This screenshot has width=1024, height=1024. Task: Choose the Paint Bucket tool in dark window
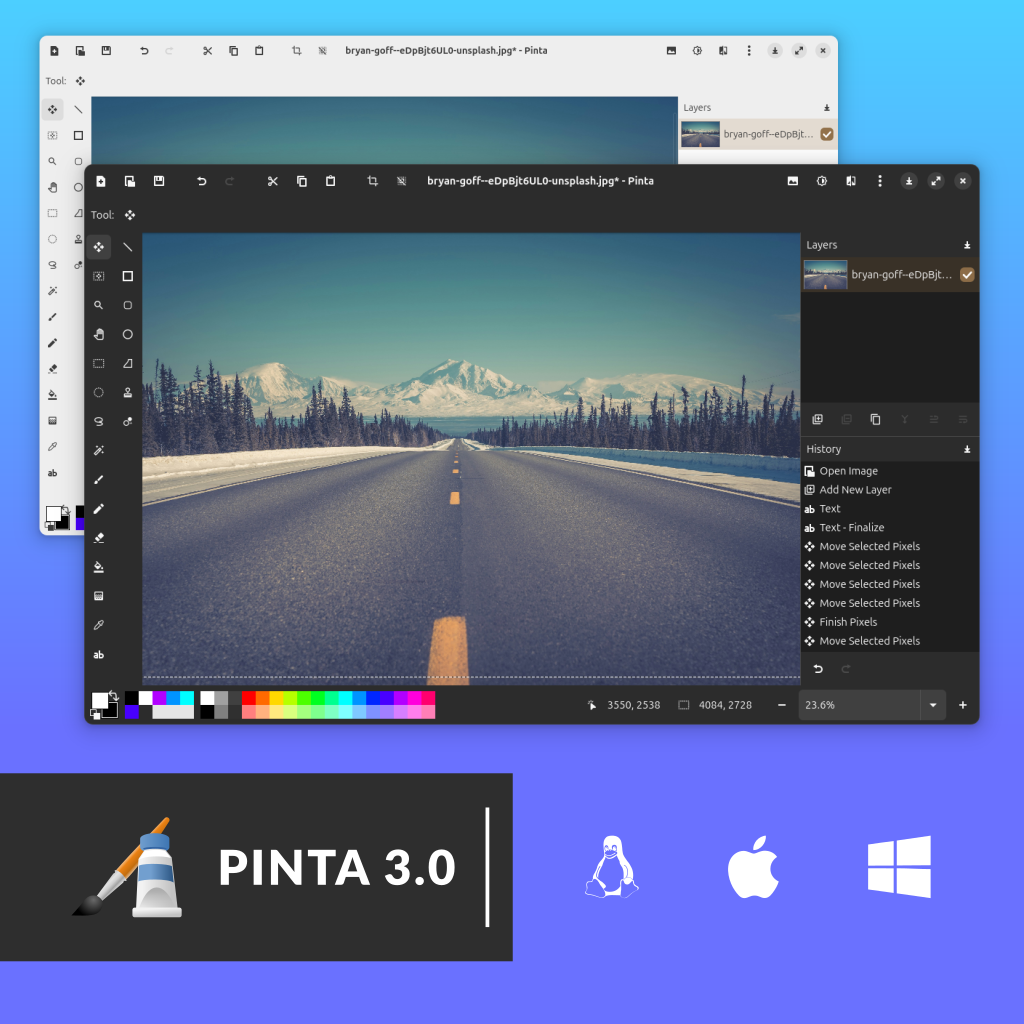pyautogui.click(x=99, y=567)
